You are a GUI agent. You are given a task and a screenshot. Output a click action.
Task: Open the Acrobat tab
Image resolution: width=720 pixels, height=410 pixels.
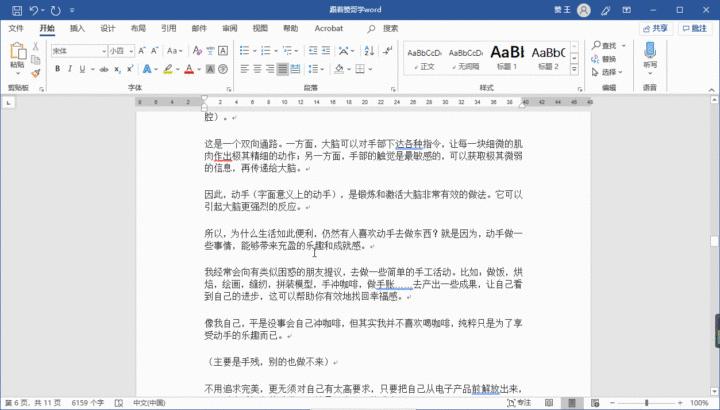[x=329, y=28]
